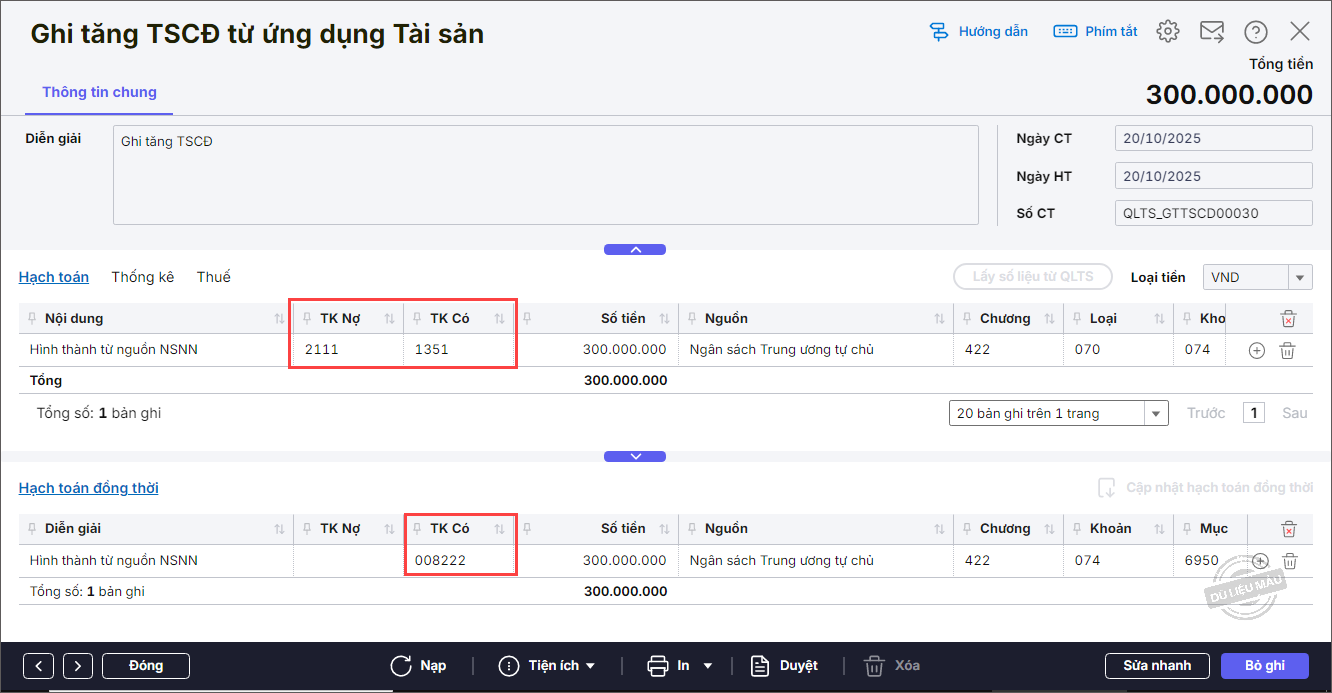Sort Hạch toán table by TK Nợ arrows
1332x693 pixels.
pyautogui.click(x=389, y=319)
